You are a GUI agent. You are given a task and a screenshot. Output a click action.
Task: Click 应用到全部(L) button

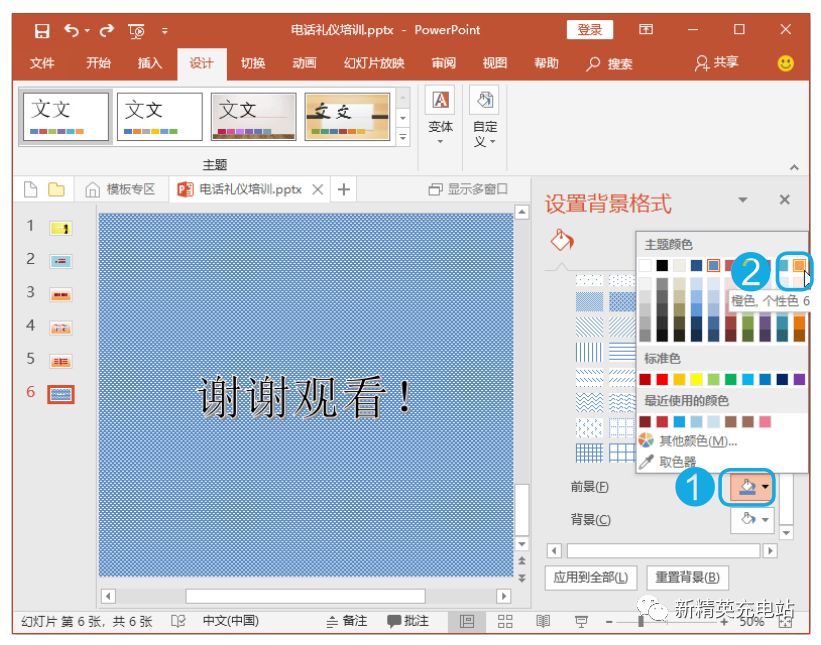pos(591,577)
